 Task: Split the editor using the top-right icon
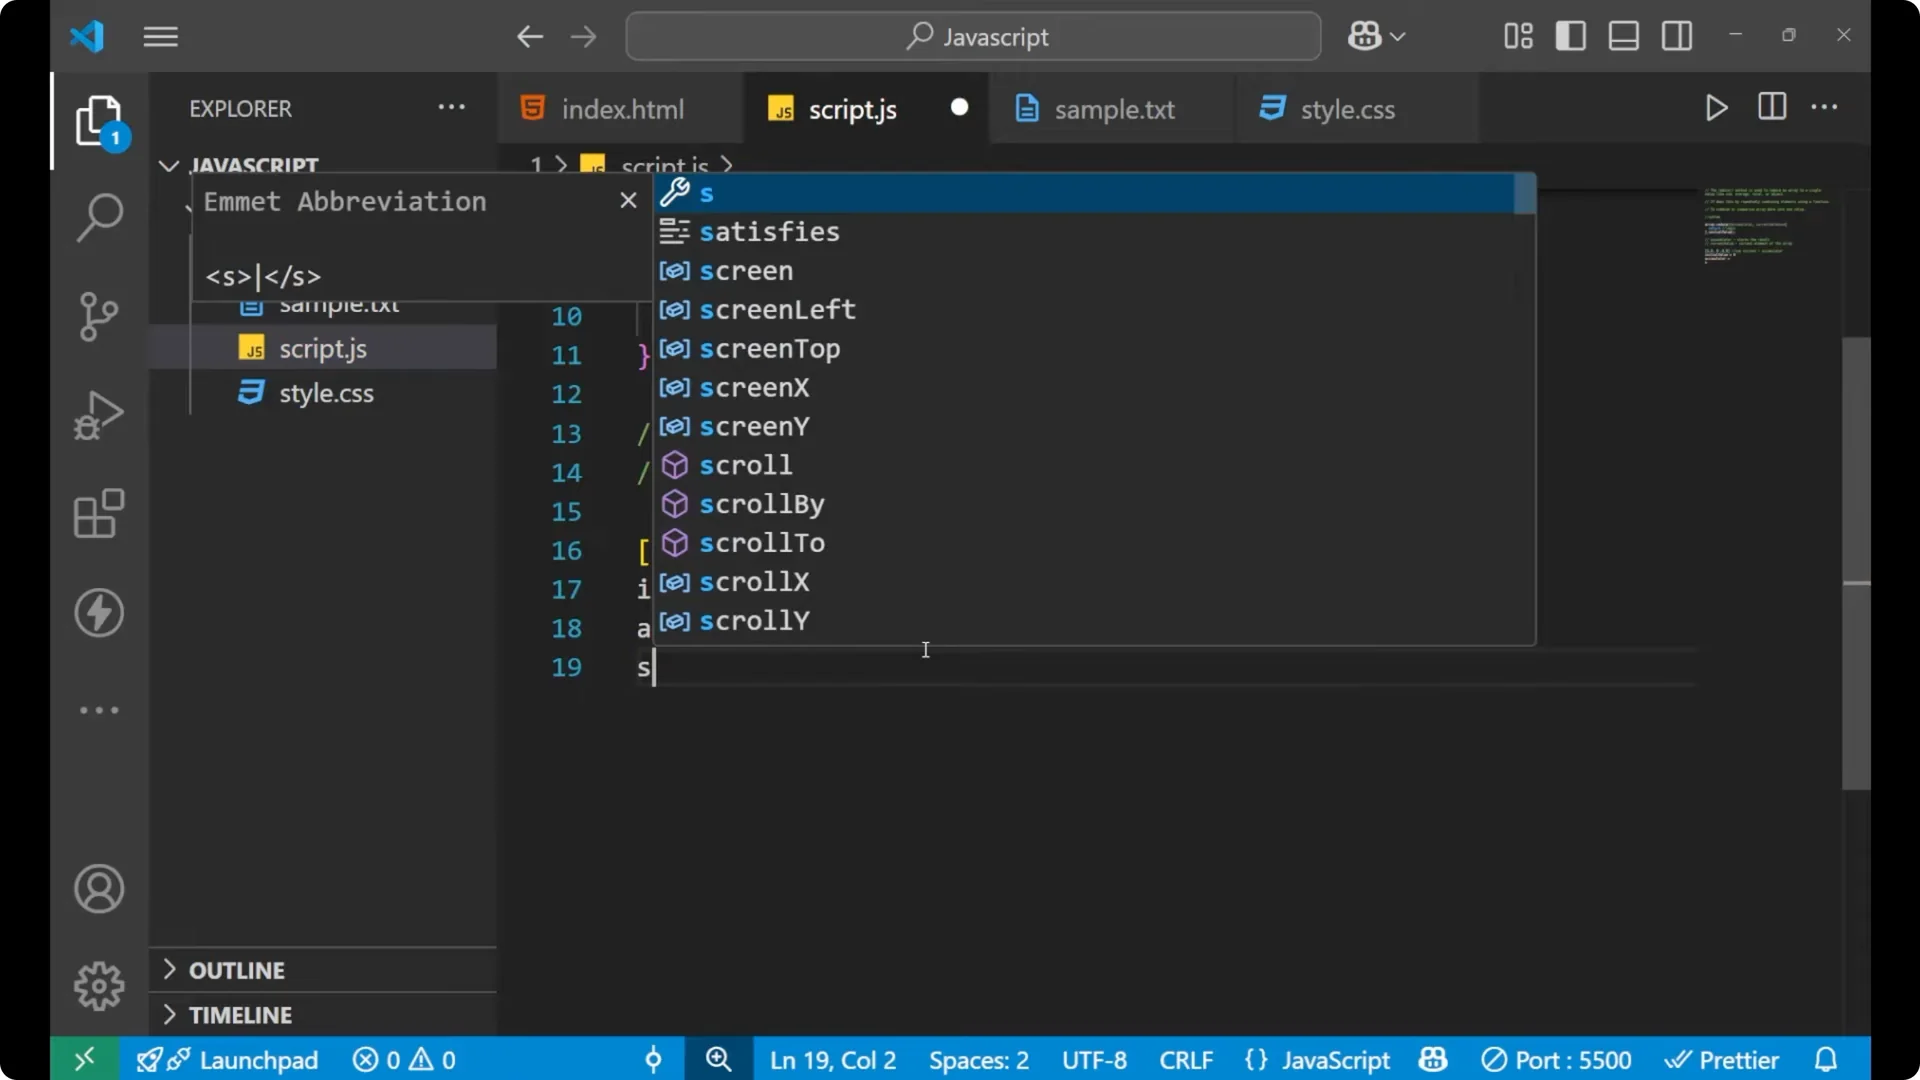click(x=1771, y=107)
